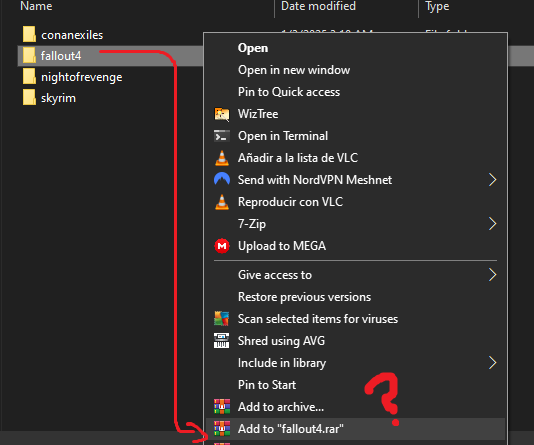Click the AVG shredder icon

222,340
